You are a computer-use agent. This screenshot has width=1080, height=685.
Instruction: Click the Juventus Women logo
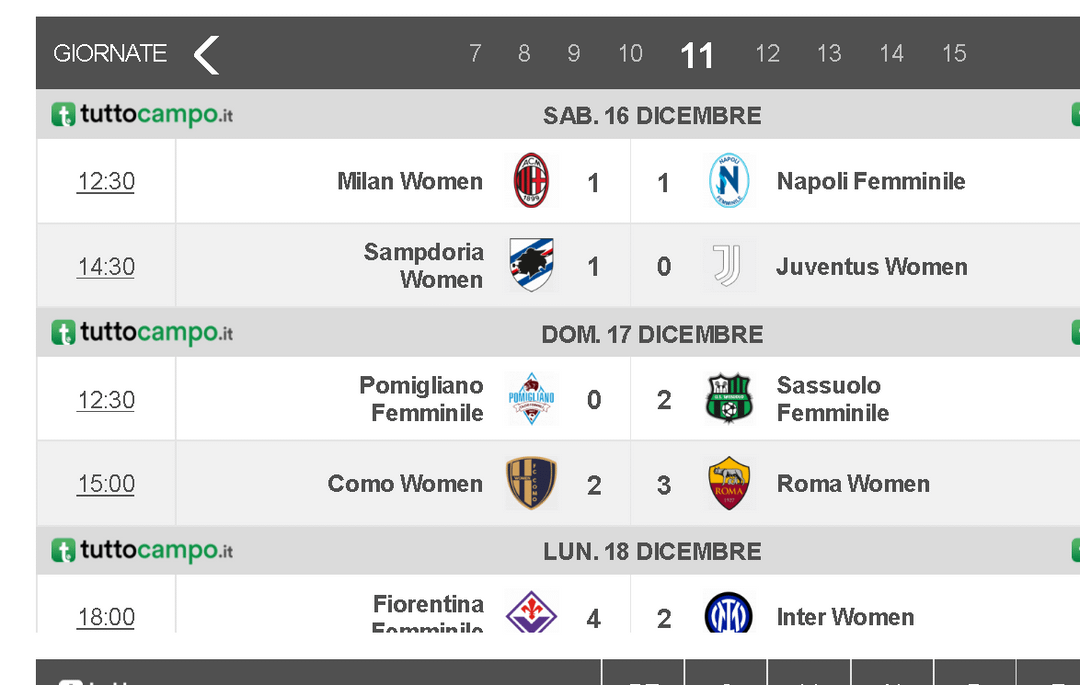tap(728, 266)
